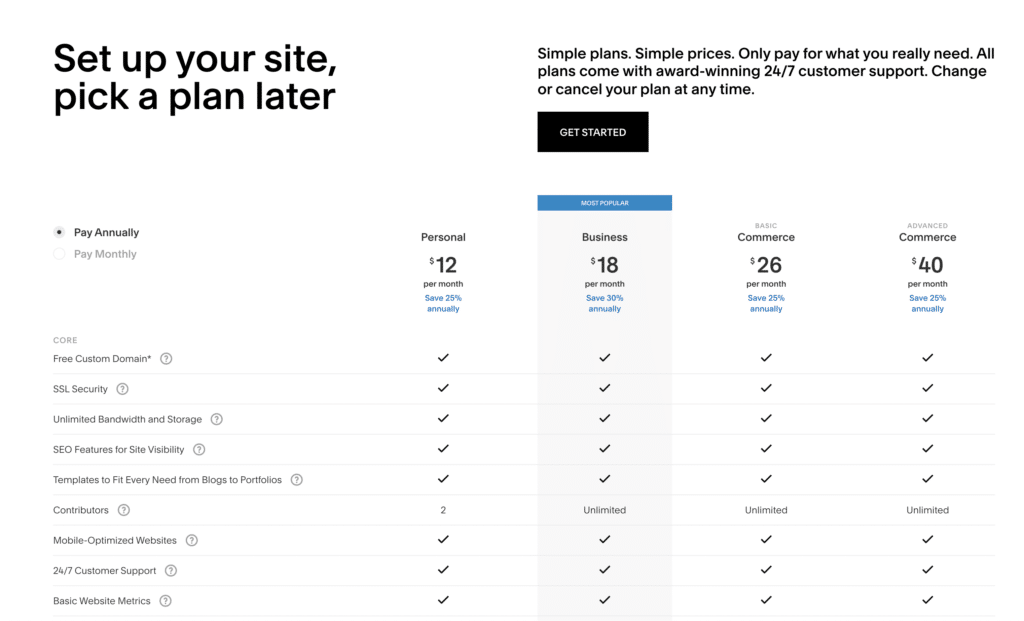Screen dimensions: 1024x621
Task: Click help icon next to Templates row
Action: pos(296,480)
